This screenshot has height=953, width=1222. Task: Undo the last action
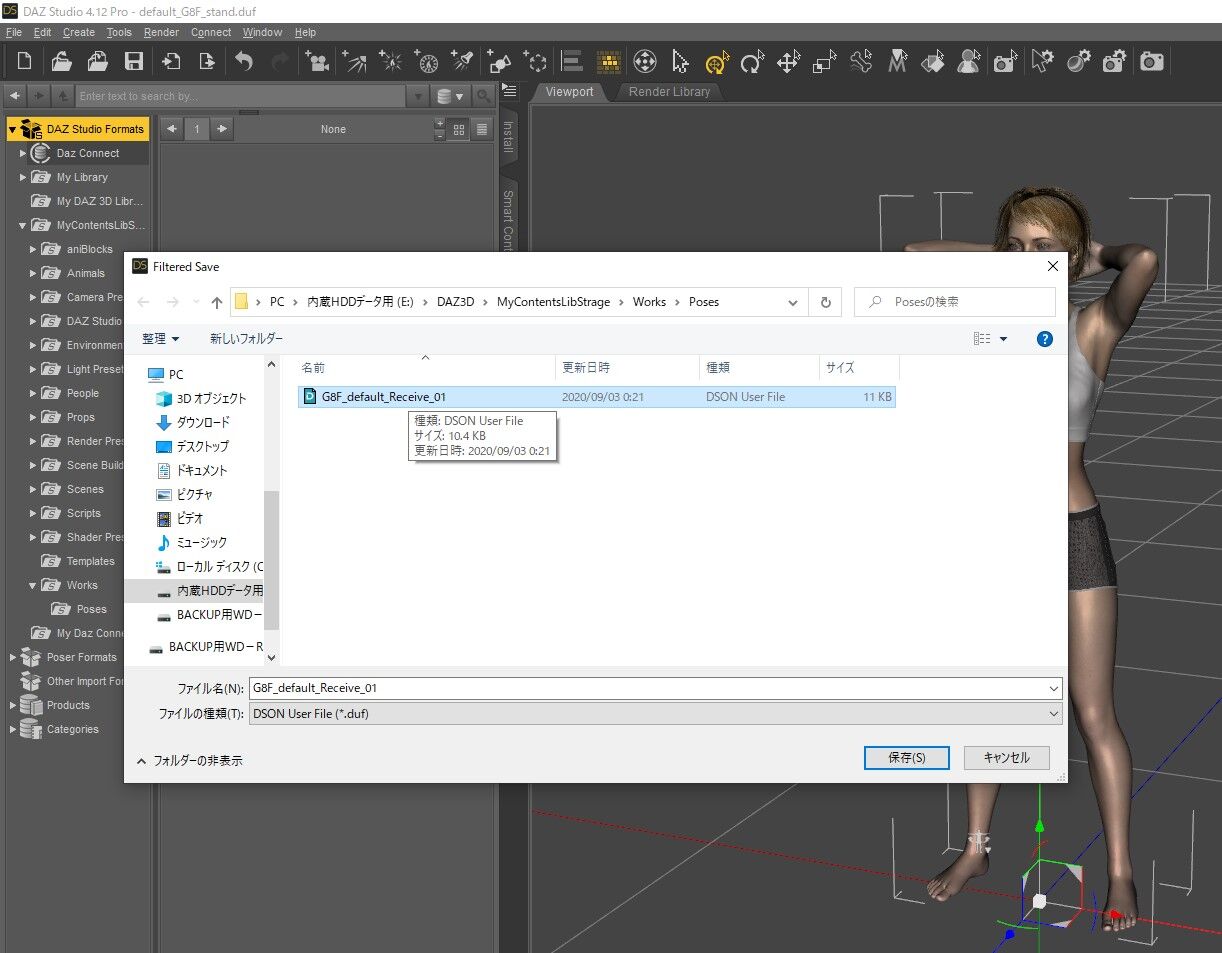tap(244, 62)
